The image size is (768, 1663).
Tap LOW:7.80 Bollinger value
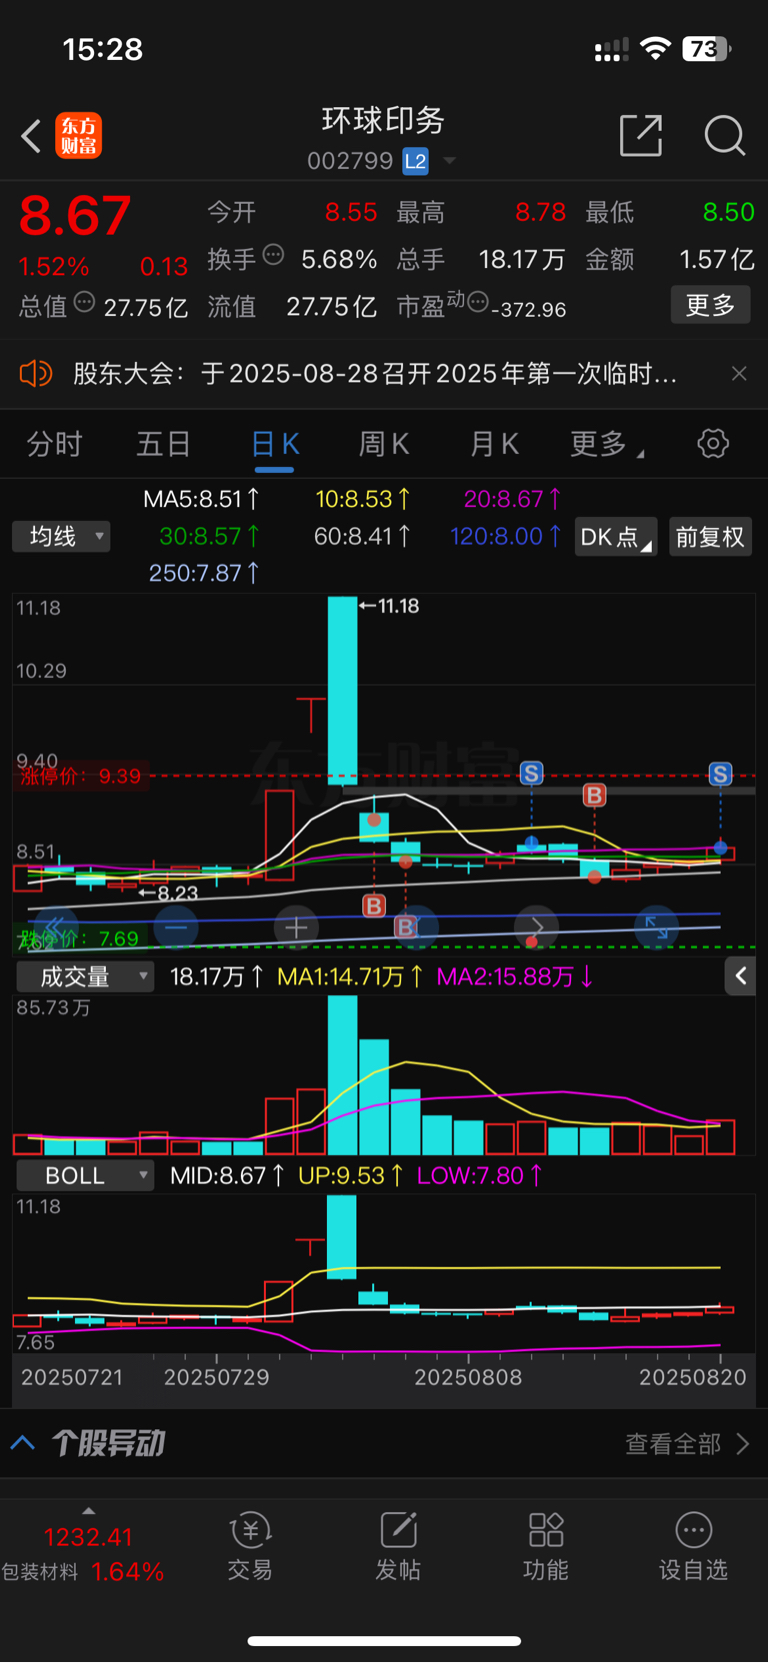click(x=480, y=1176)
